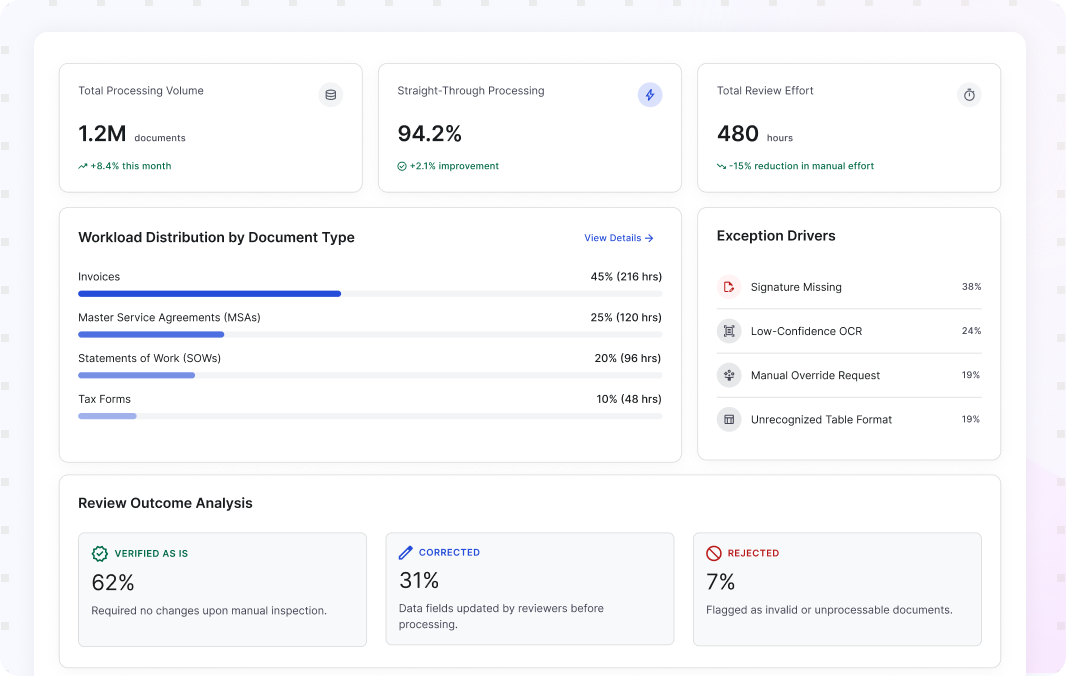The width and height of the screenshot is (1066, 676).
Task: Click the lightning bolt icon on Straight-Through Processing
Action: [650, 95]
